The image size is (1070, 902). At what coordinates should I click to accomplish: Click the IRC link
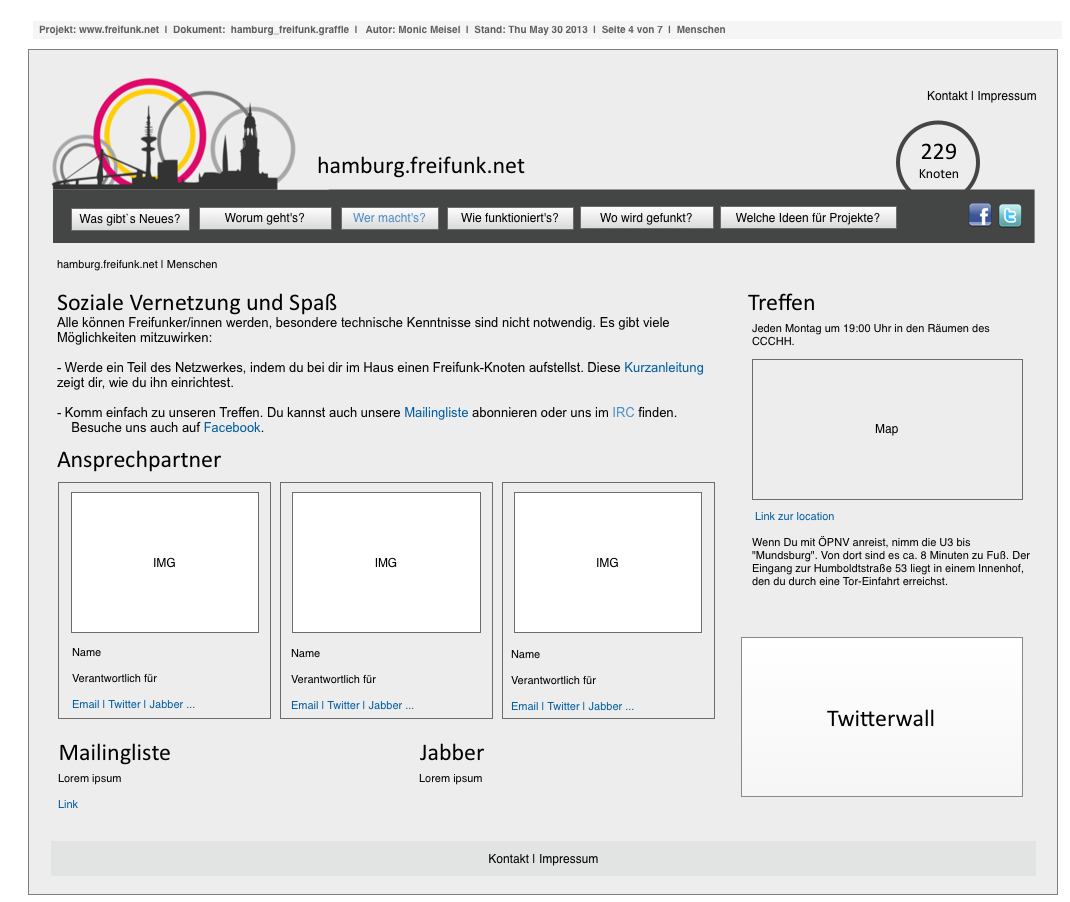tap(623, 413)
